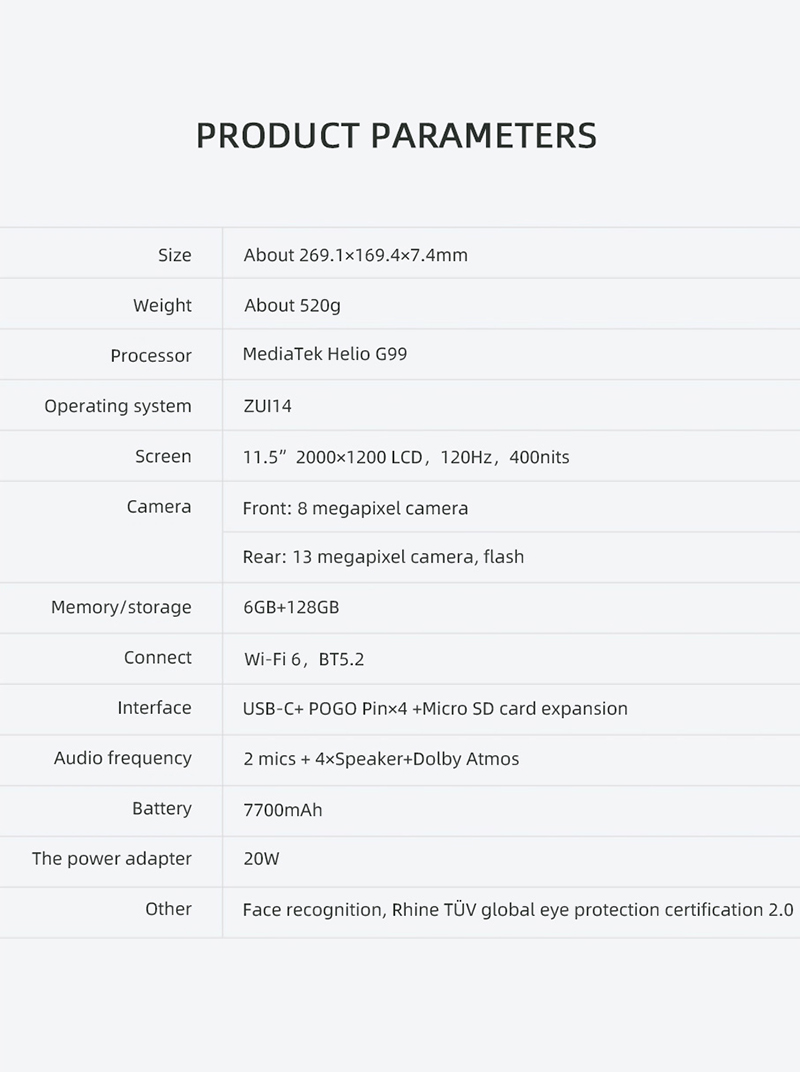Click USB-C+ POGO Pin×4 interface text

325,708
